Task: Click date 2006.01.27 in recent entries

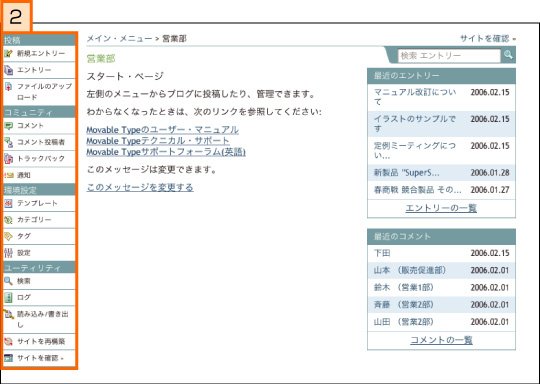Action: (x=490, y=190)
